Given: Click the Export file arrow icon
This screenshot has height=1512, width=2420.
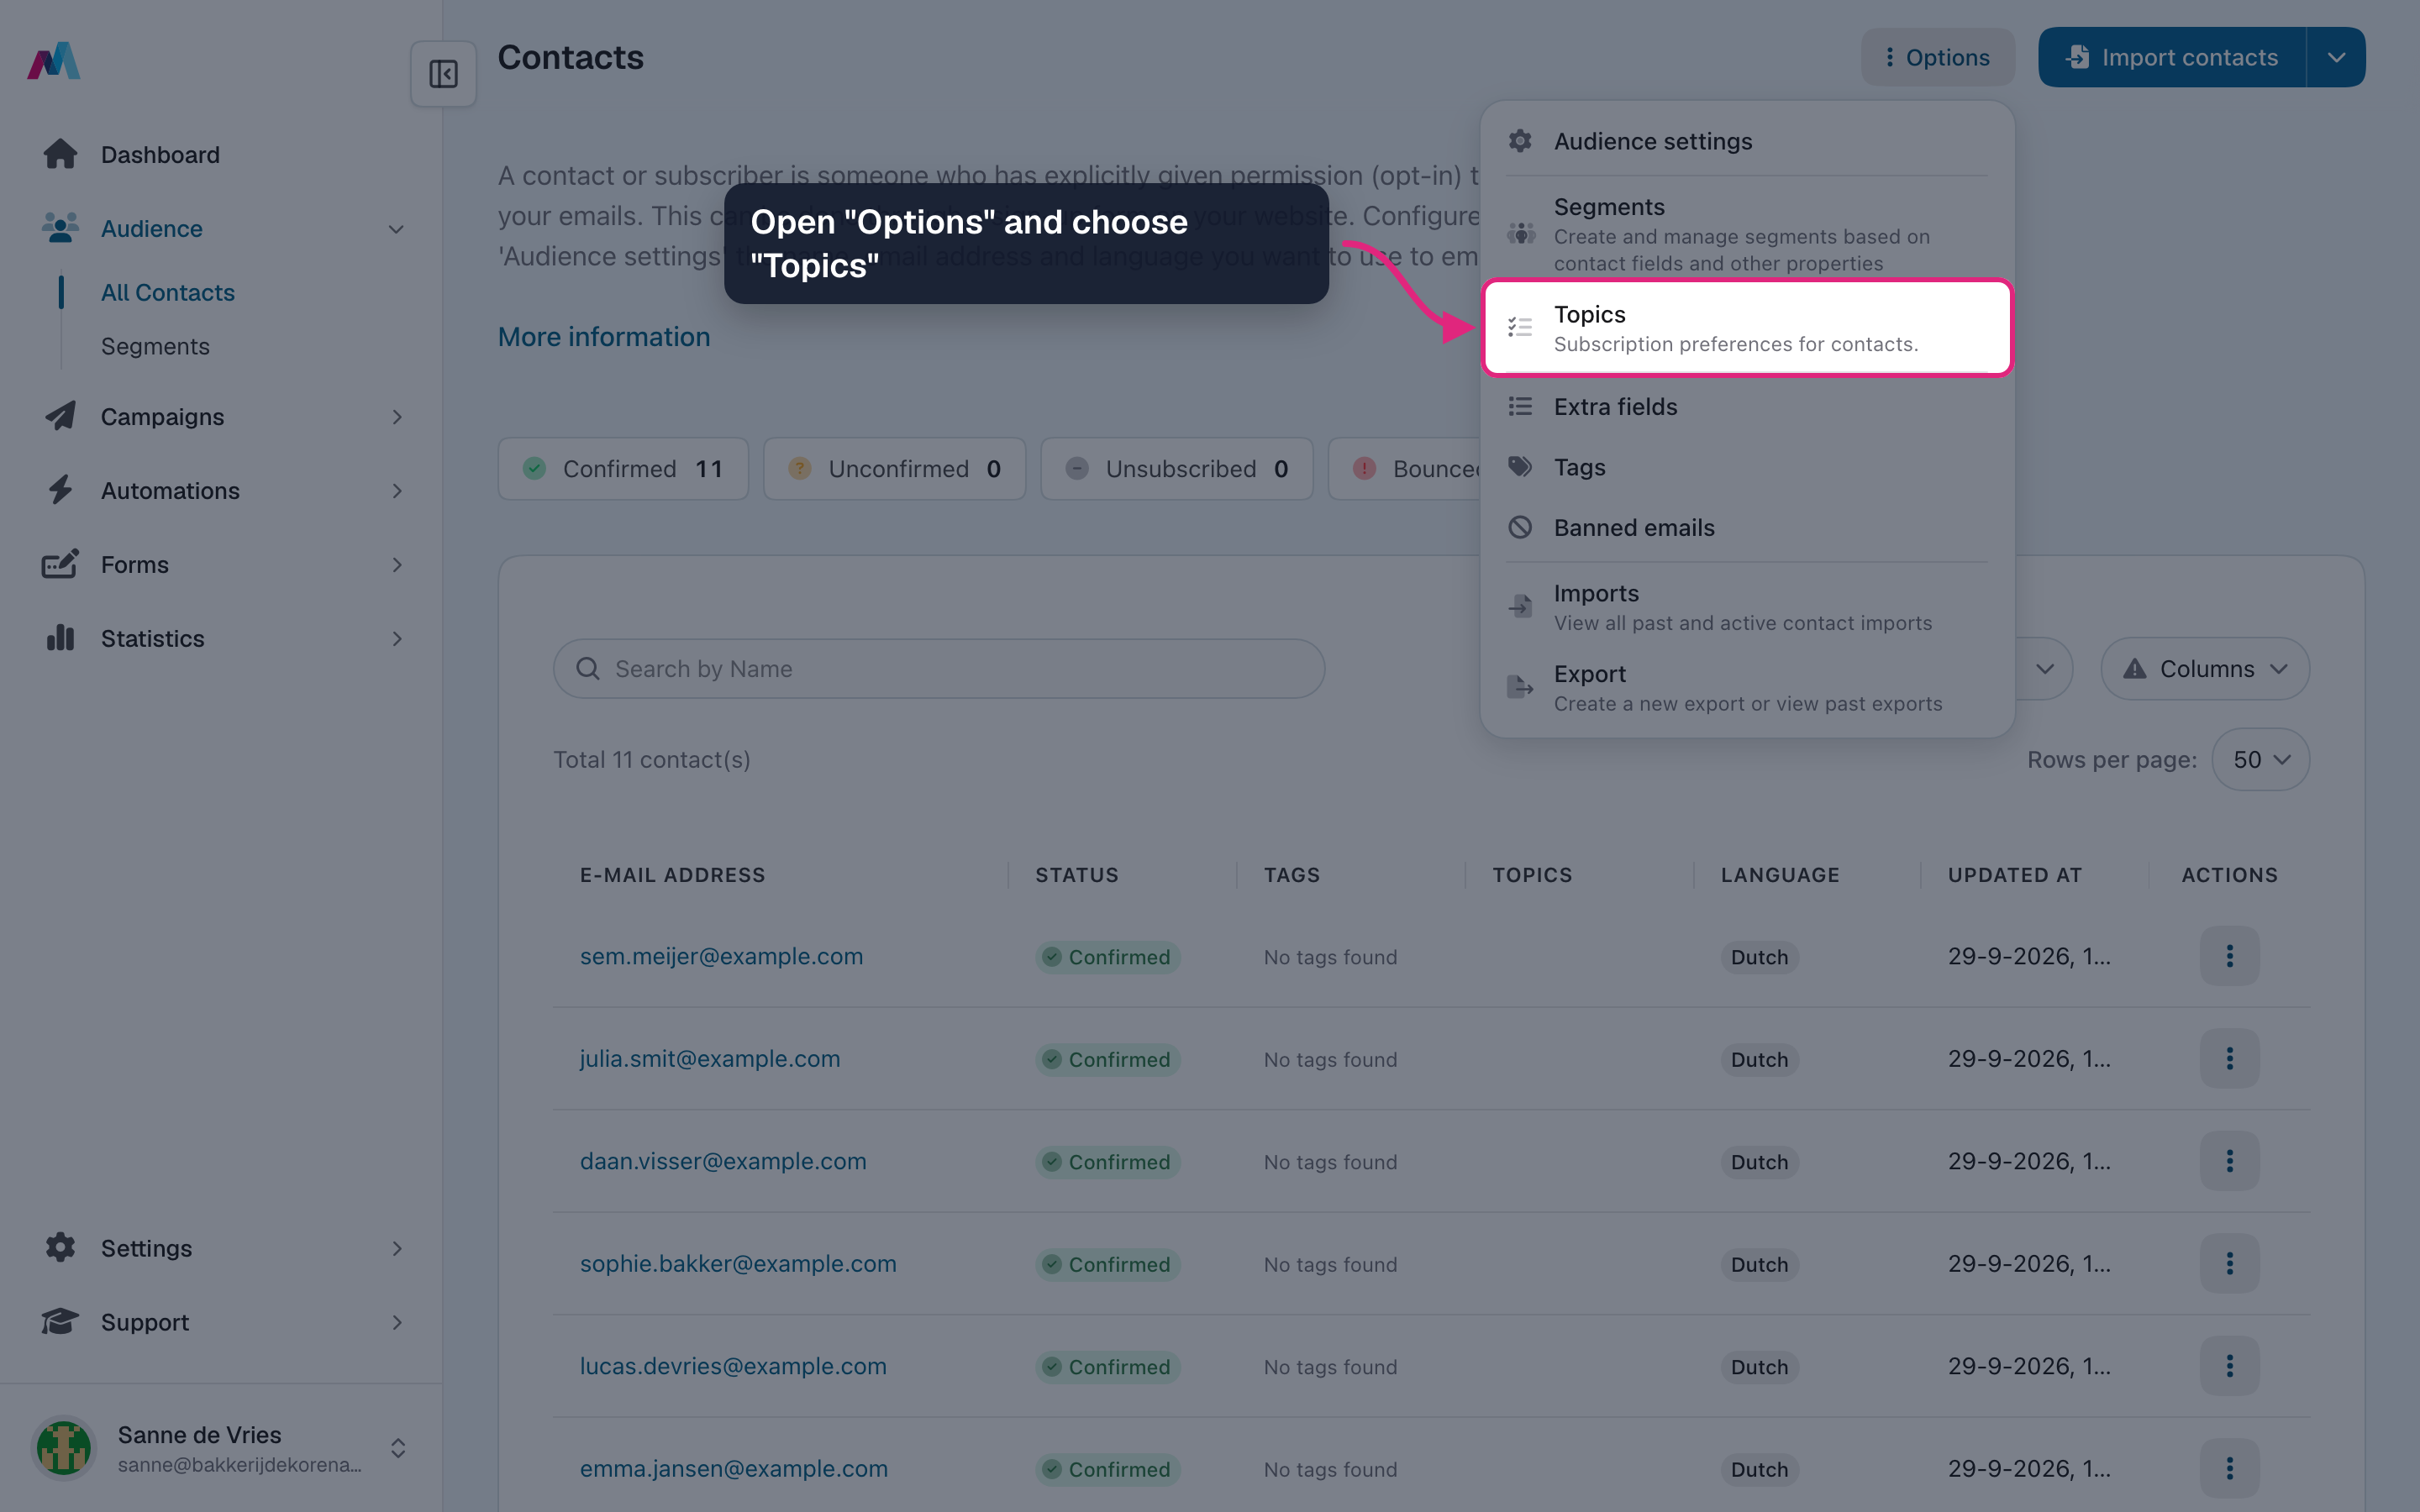Looking at the screenshot, I should [x=1520, y=687].
